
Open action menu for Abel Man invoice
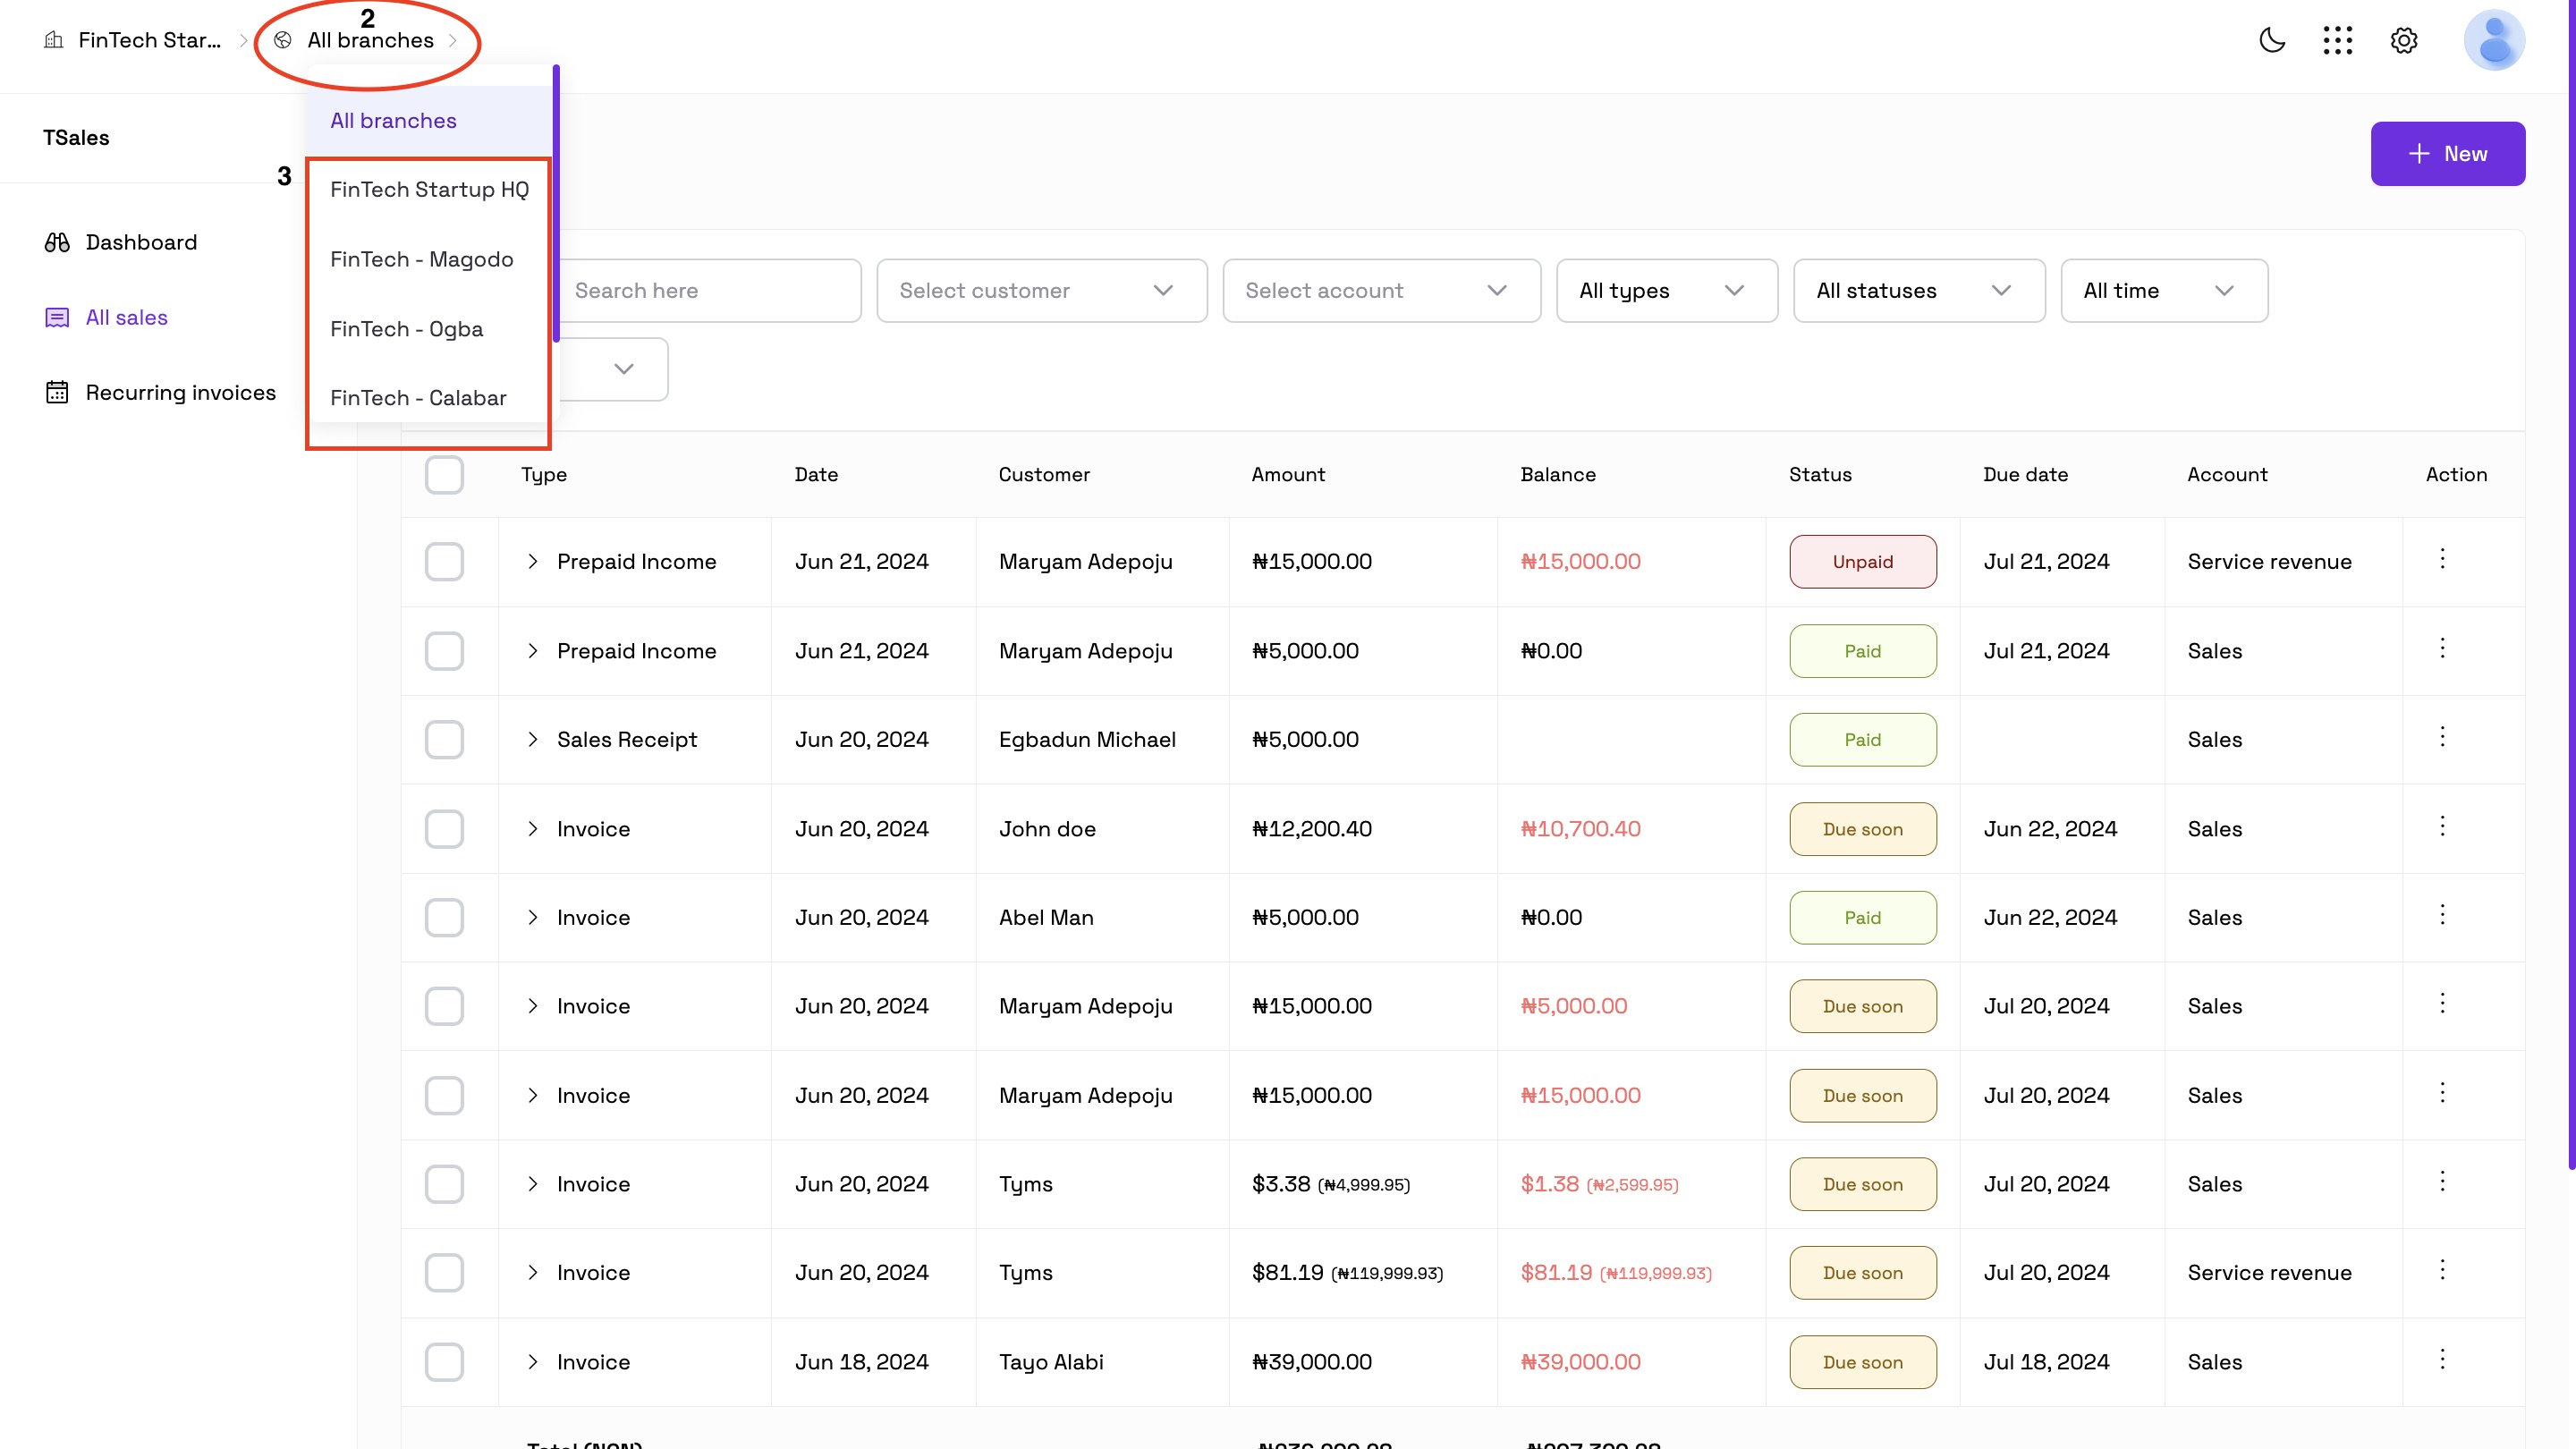click(2442, 915)
